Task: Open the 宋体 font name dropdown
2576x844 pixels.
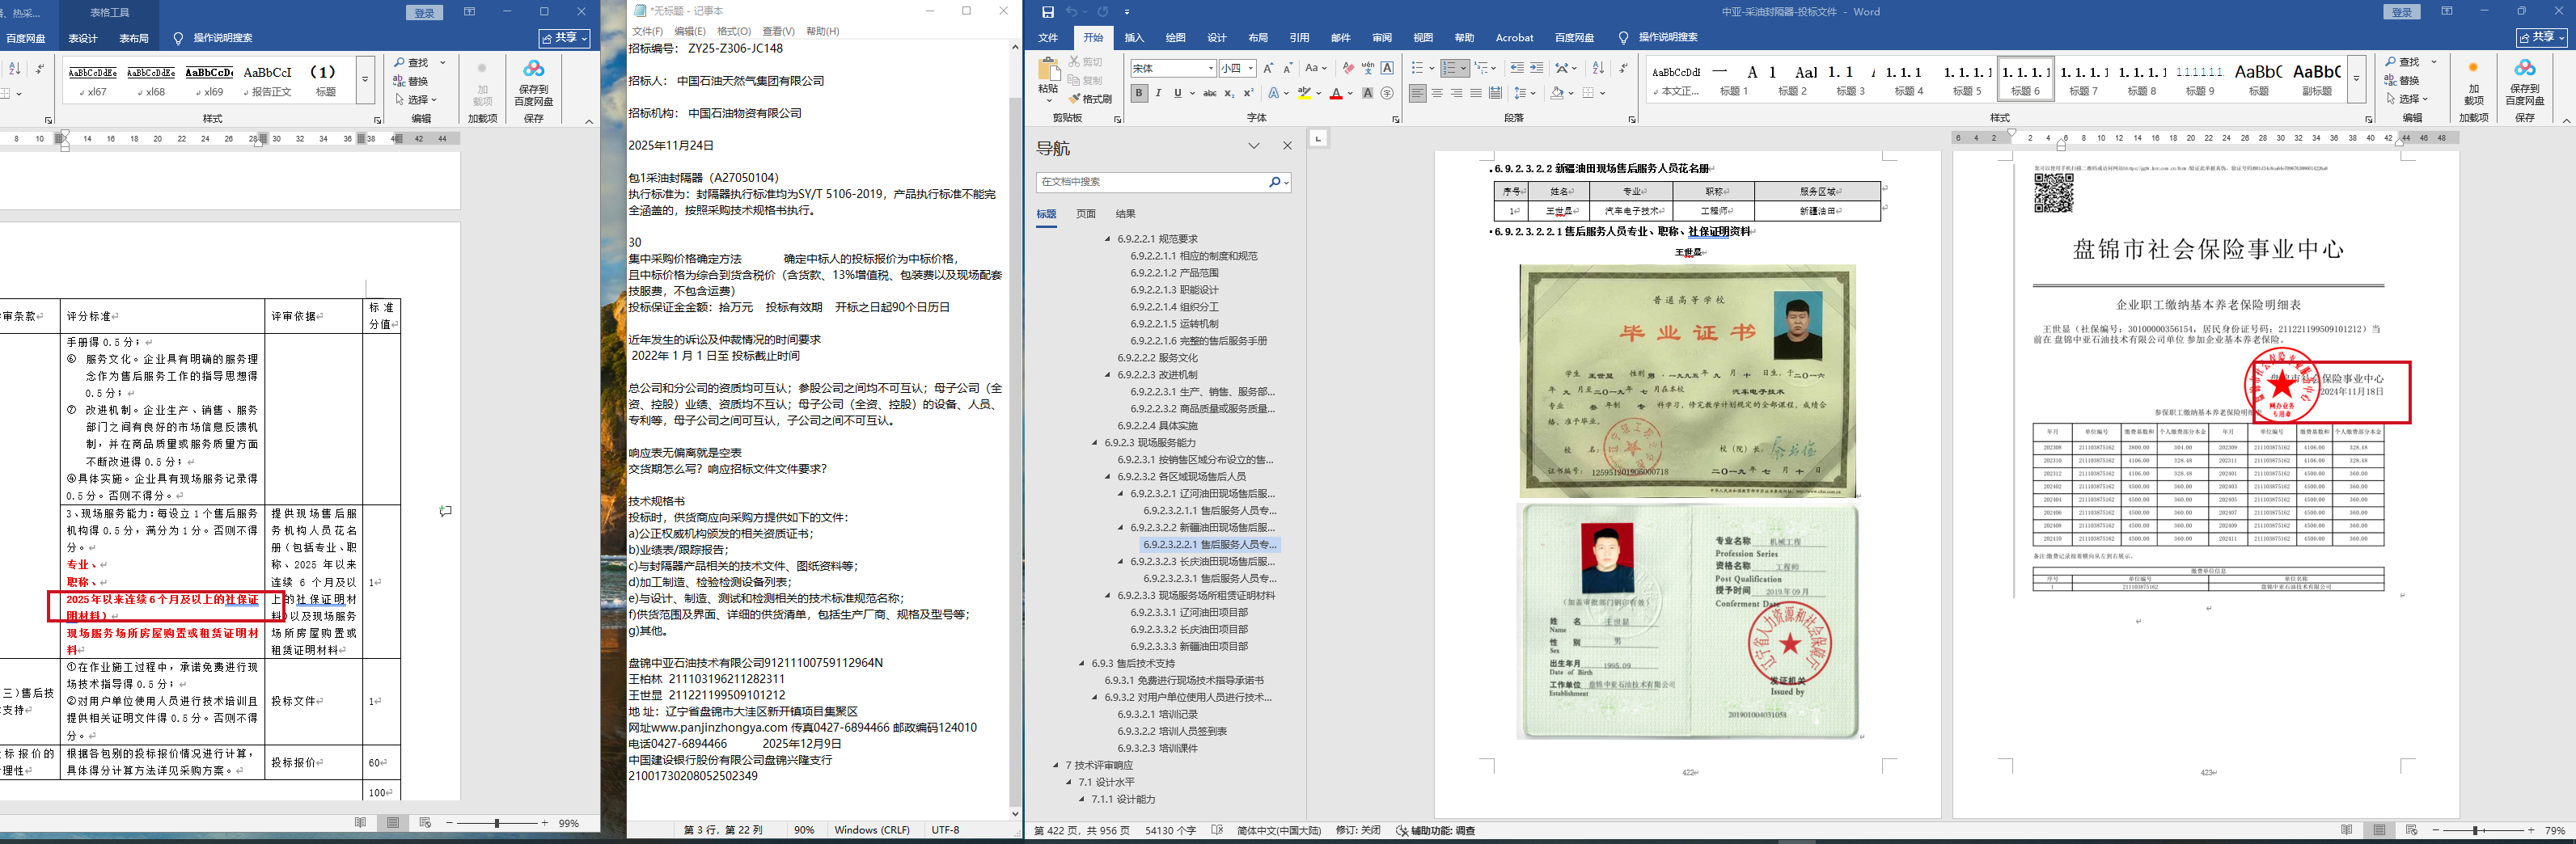Action: (x=1211, y=69)
